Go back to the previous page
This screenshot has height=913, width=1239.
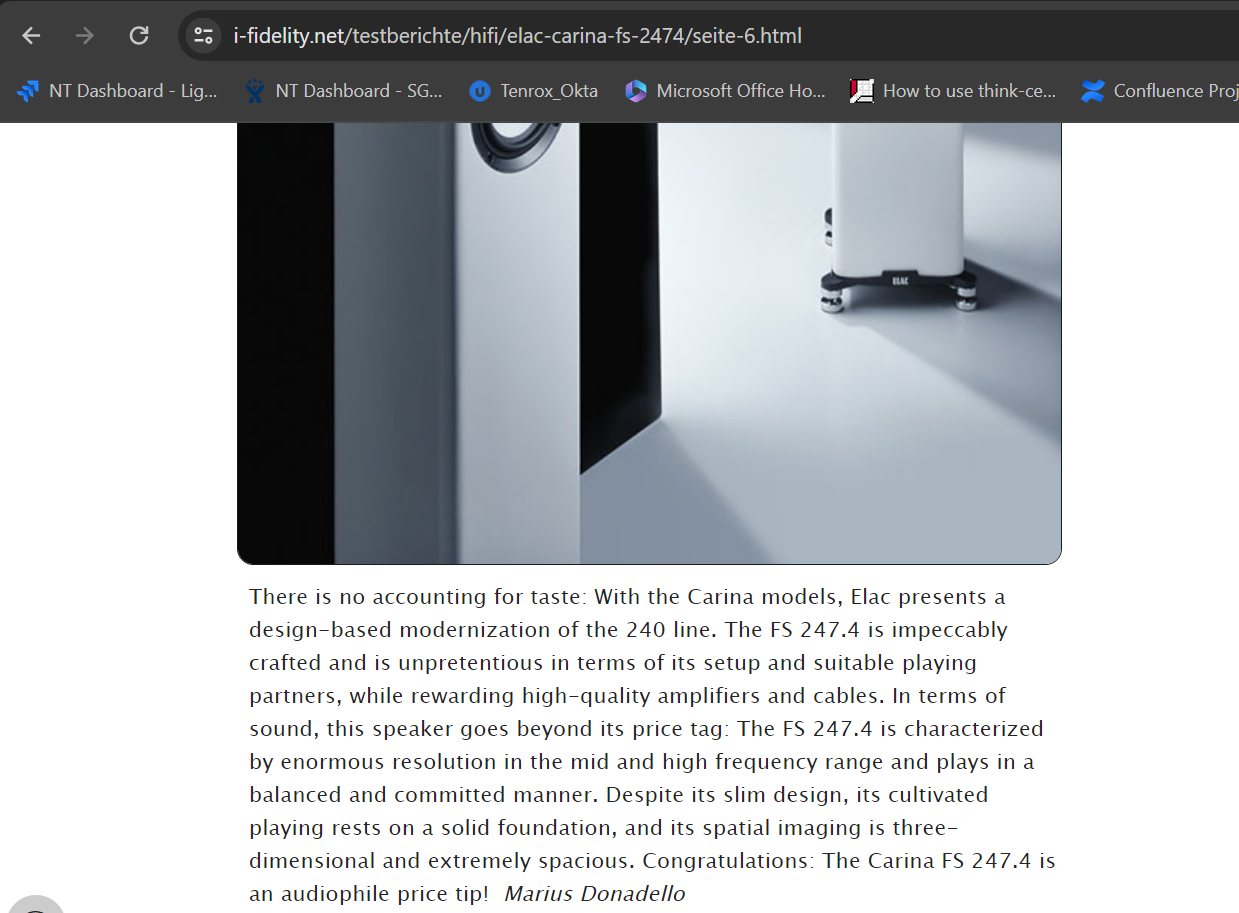pyautogui.click(x=31, y=36)
